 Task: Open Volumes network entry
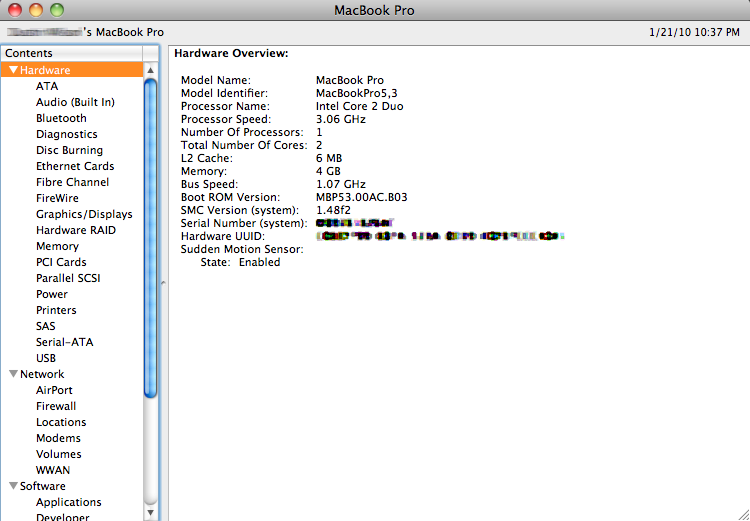click(58, 454)
